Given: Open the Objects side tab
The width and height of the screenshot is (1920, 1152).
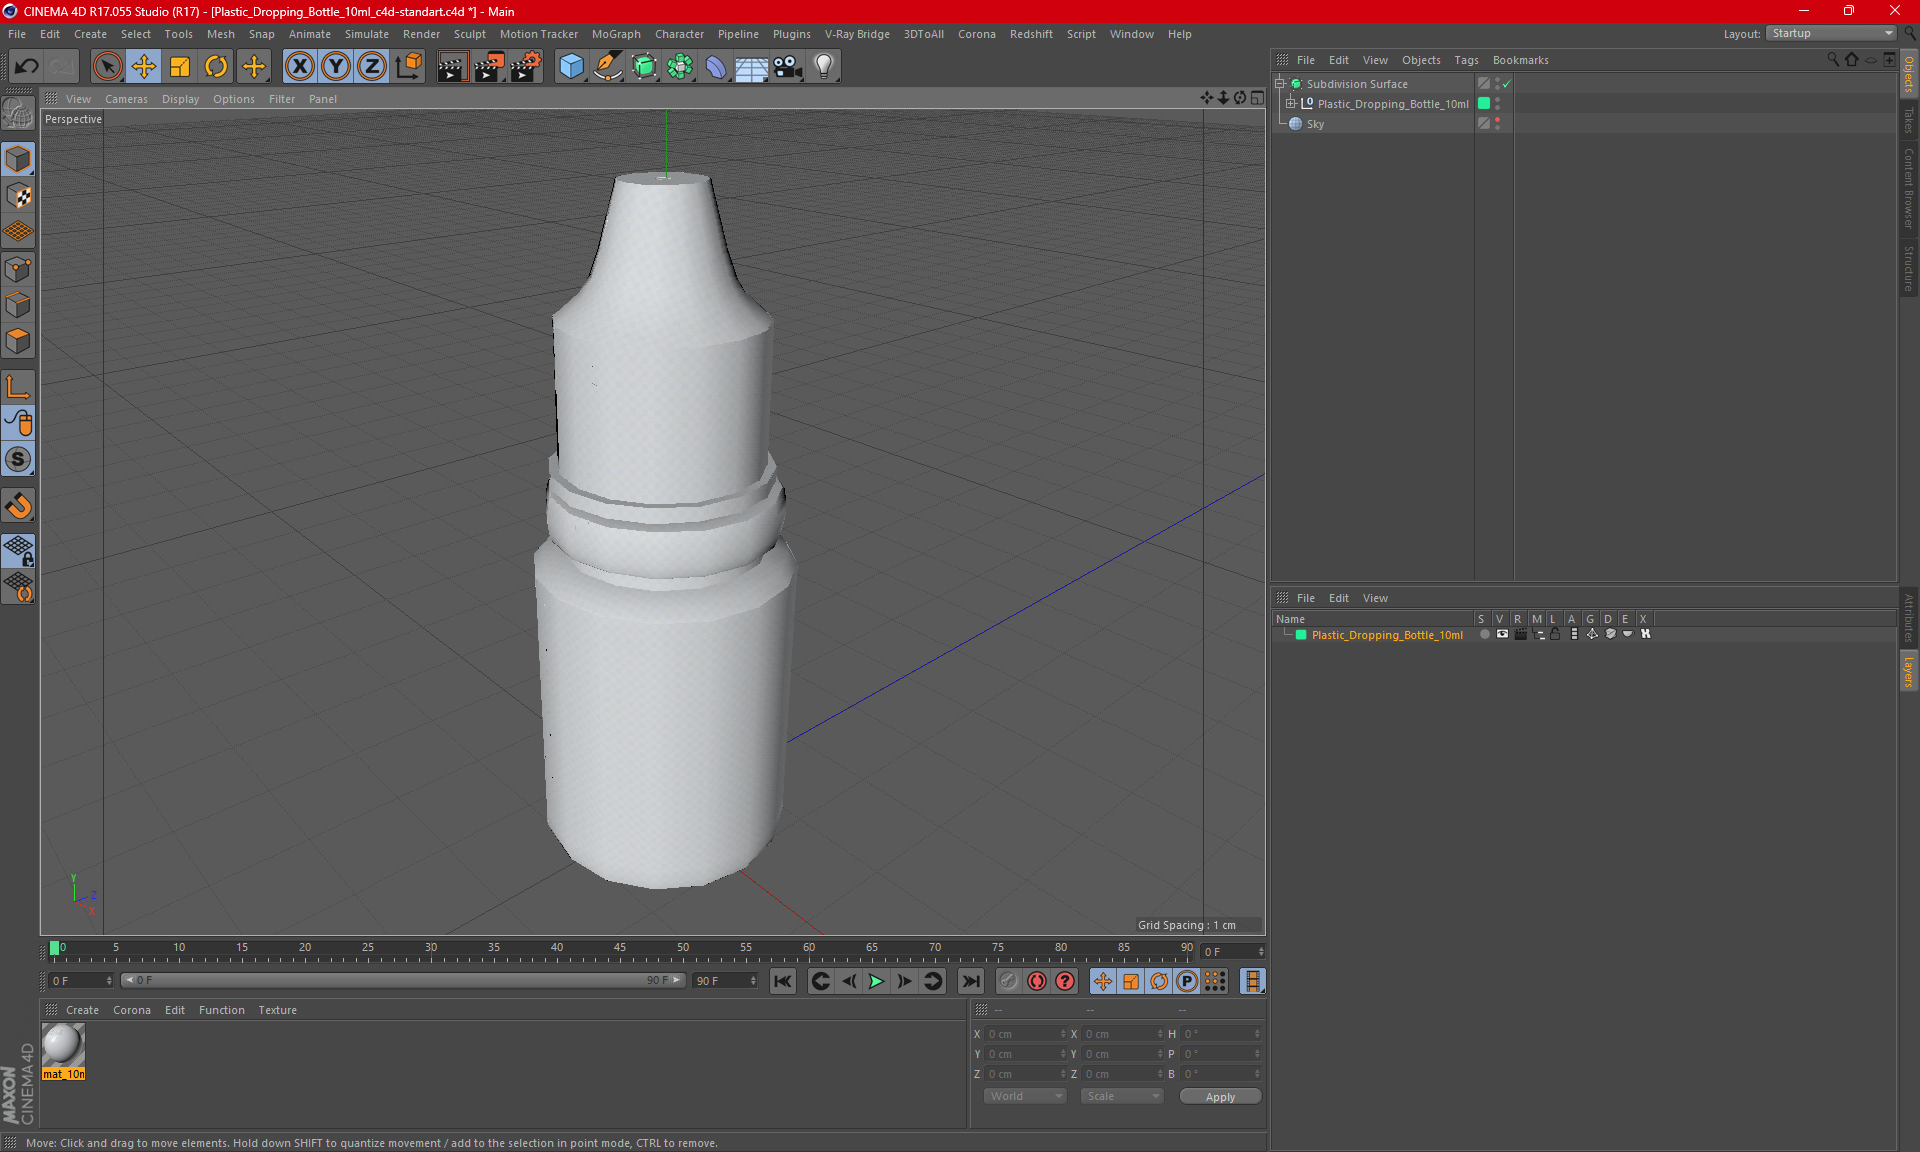Looking at the screenshot, I should [x=1909, y=74].
